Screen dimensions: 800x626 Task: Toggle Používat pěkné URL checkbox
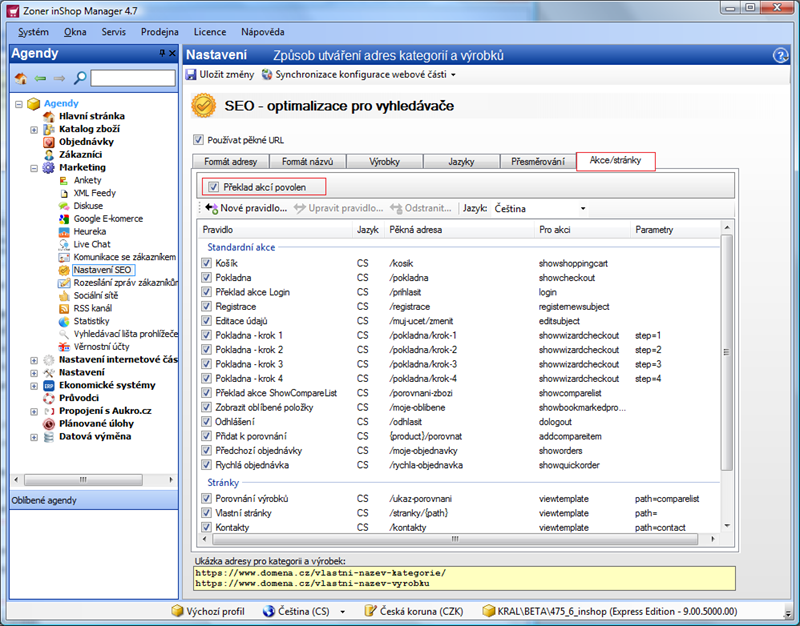coord(198,140)
